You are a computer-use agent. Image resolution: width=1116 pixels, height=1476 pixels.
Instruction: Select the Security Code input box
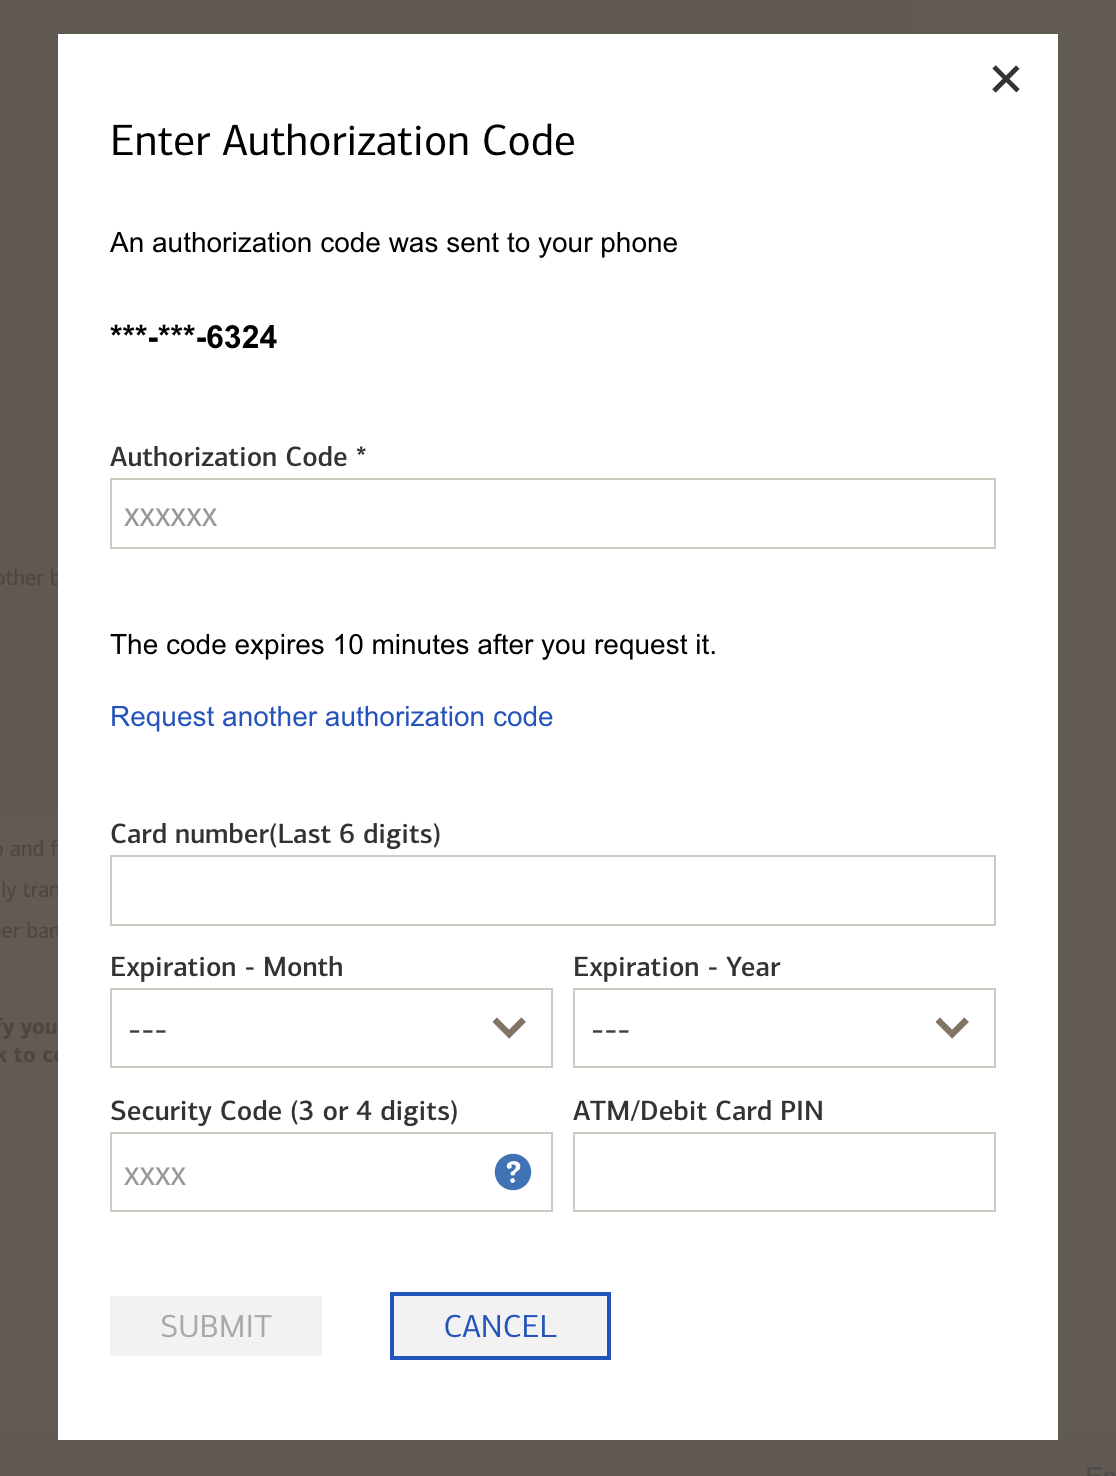(300, 1172)
